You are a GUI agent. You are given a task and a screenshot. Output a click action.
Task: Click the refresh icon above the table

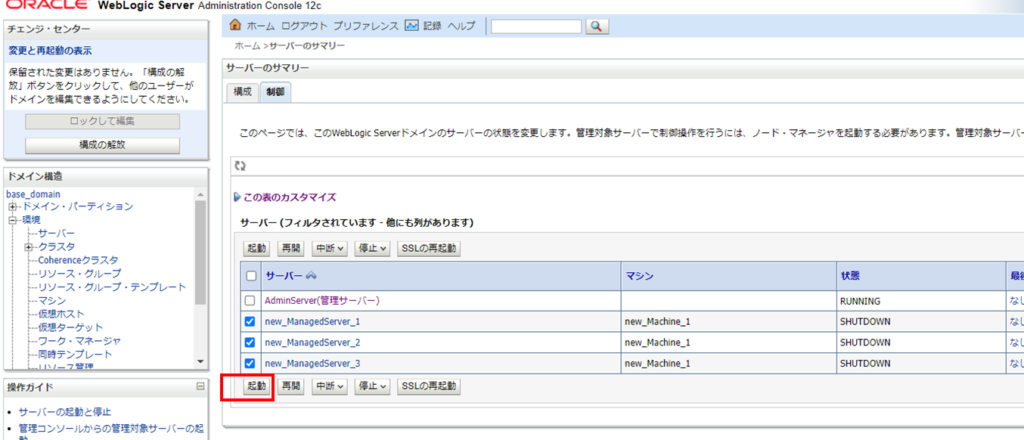pyautogui.click(x=239, y=165)
